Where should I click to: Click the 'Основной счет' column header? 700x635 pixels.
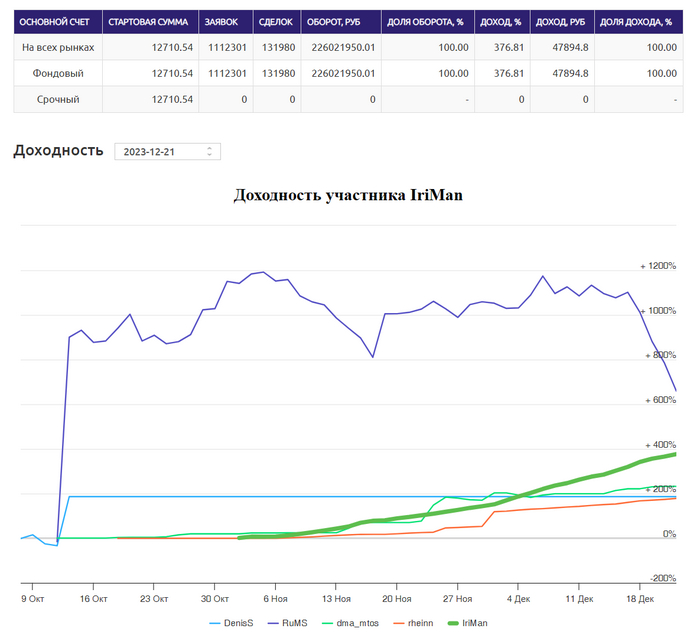(x=55, y=22)
